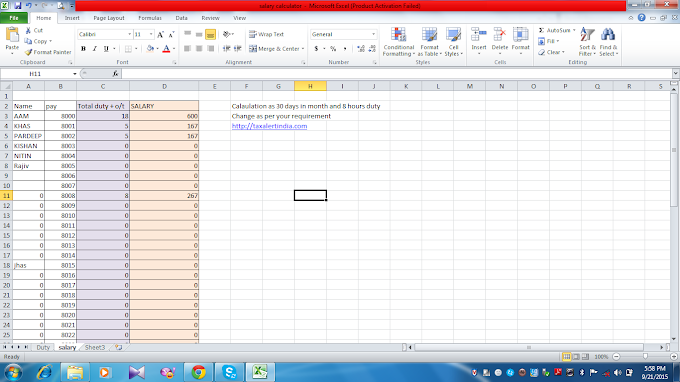Image resolution: width=680 pixels, height=382 pixels.
Task: Toggle Bold formatting
Action: point(83,49)
